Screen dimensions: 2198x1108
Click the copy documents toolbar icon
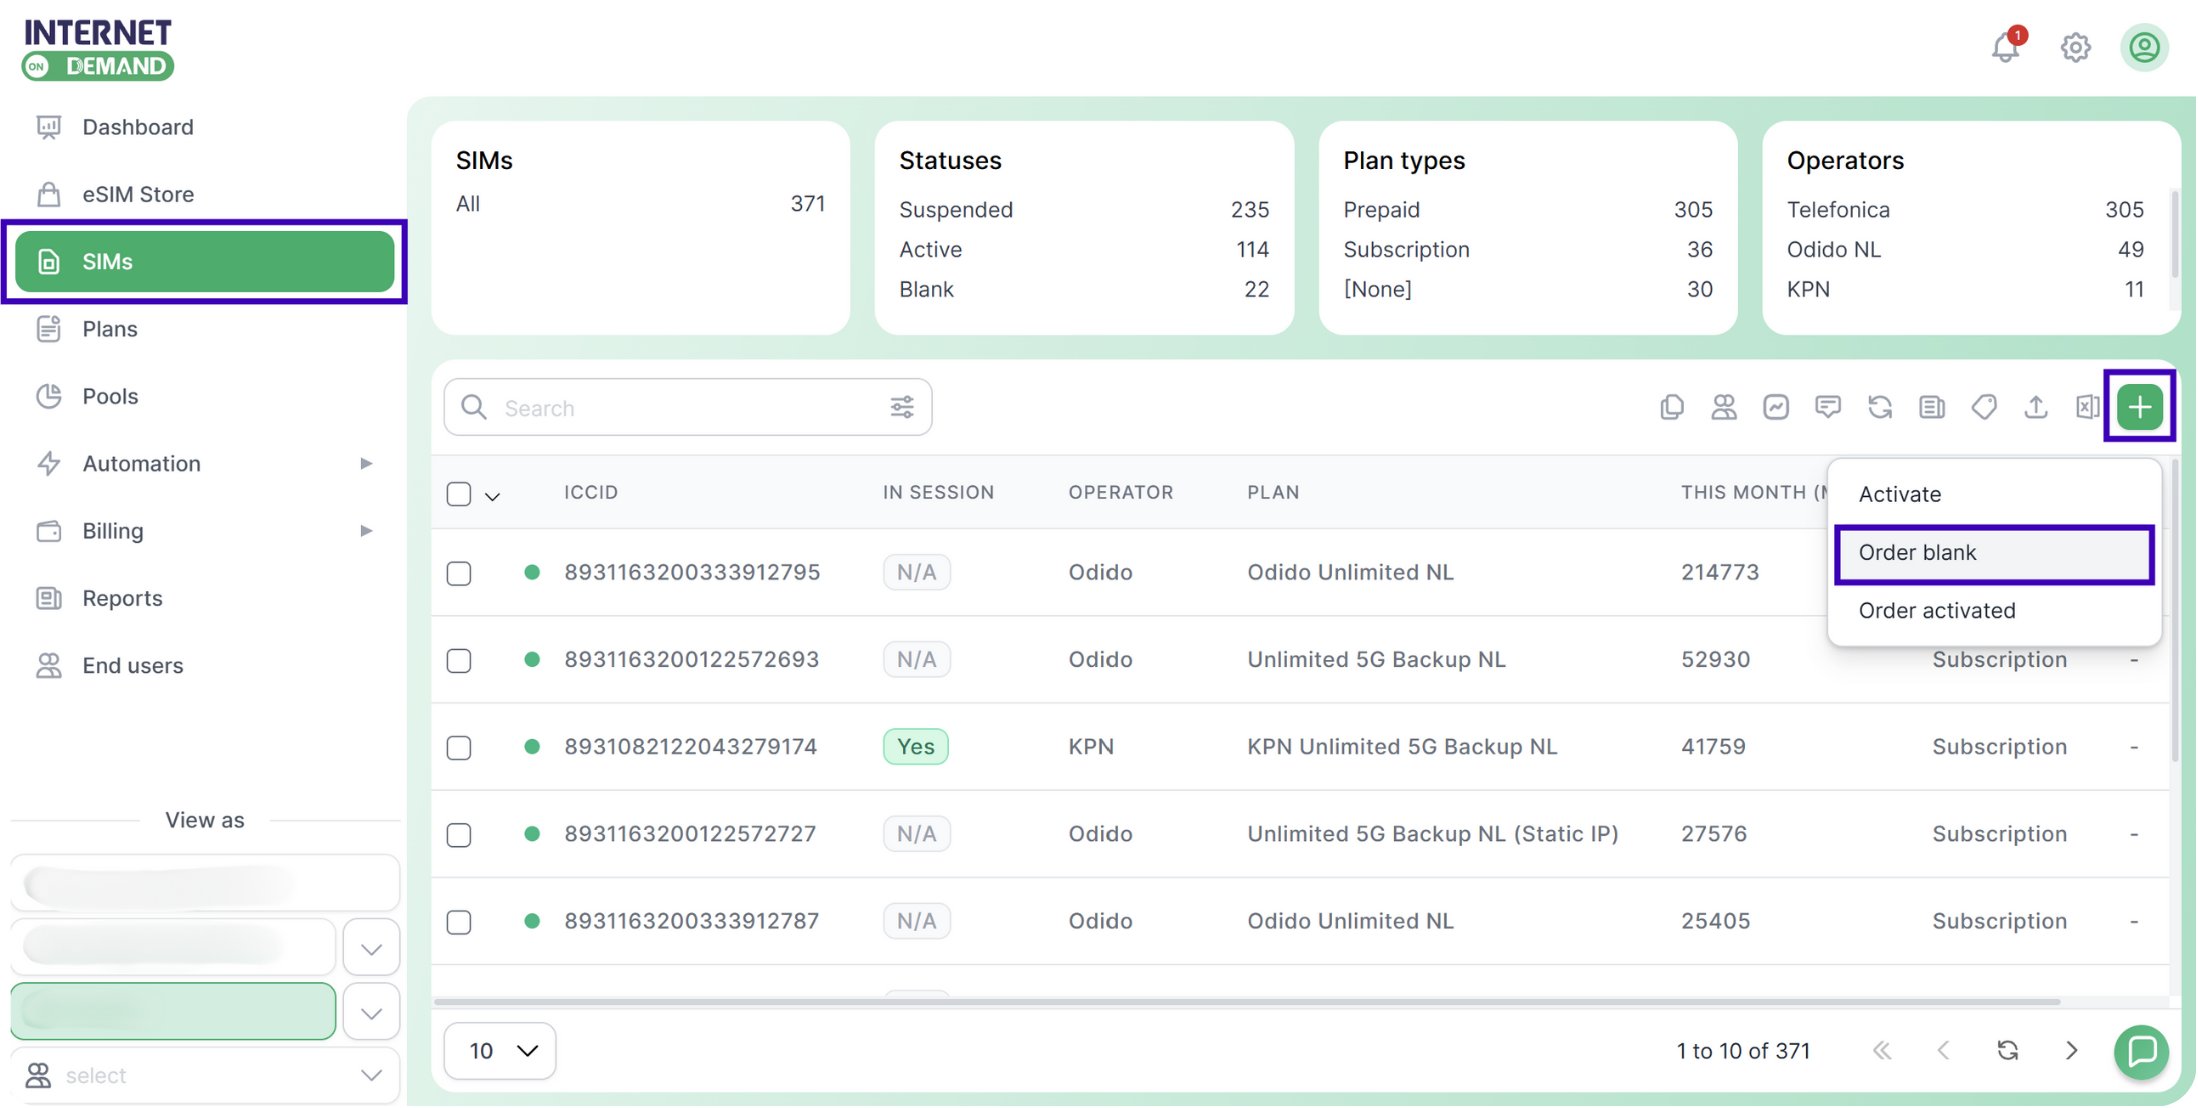[x=1672, y=407]
